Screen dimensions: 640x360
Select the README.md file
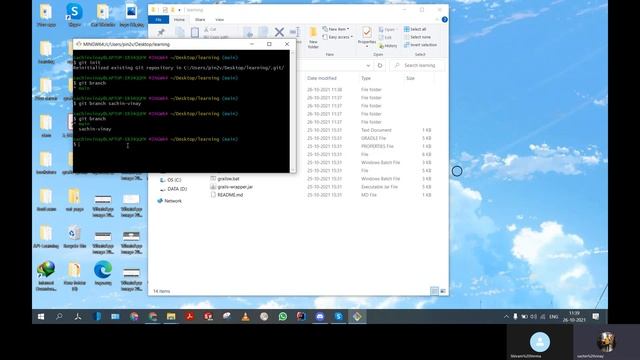click(x=227, y=195)
